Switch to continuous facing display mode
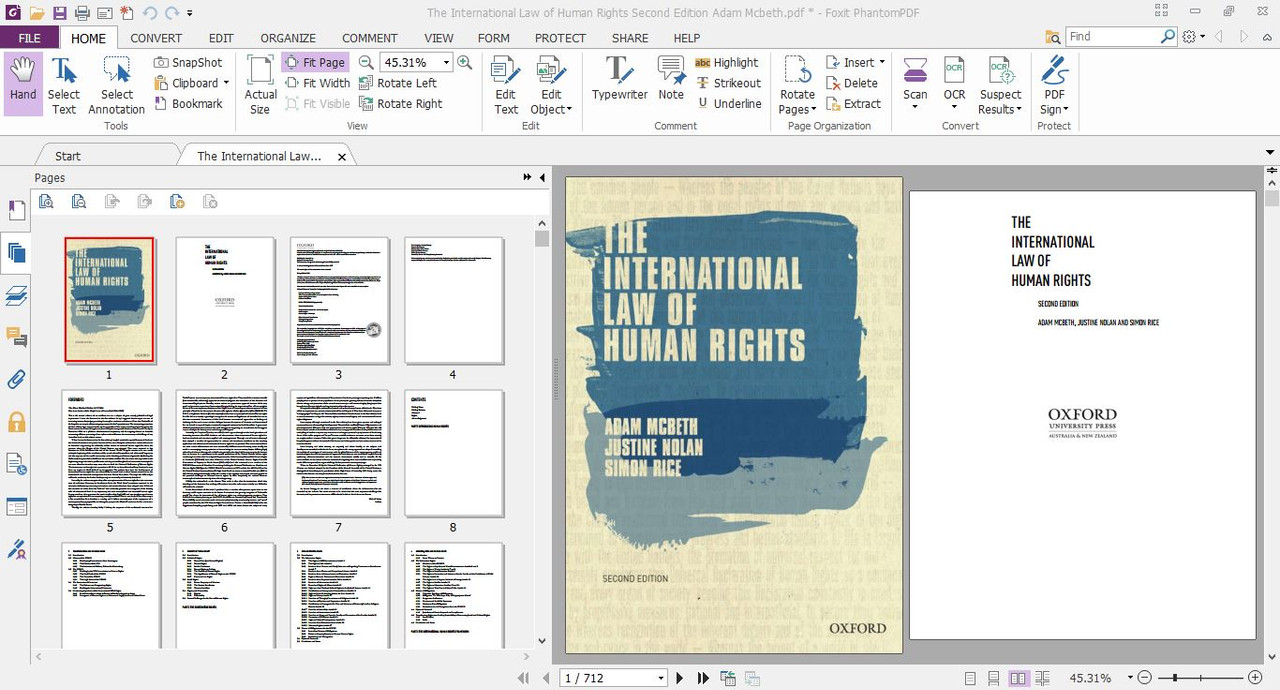The height and width of the screenshot is (690, 1280). tap(1041, 678)
